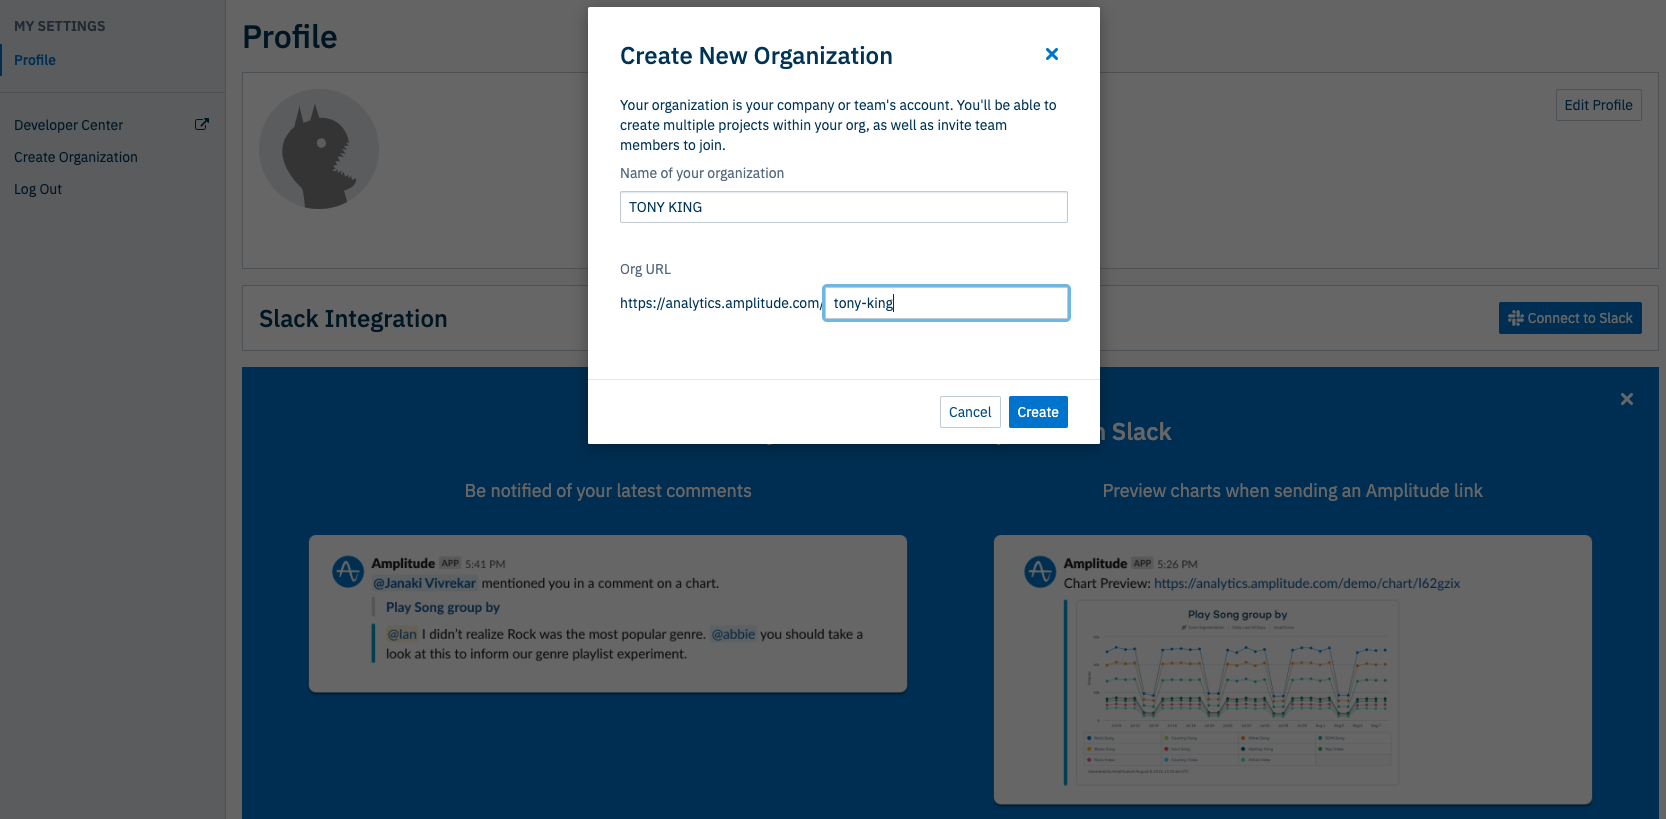Open Profile in My Settings sidebar
This screenshot has width=1666, height=819.
[35, 60]
